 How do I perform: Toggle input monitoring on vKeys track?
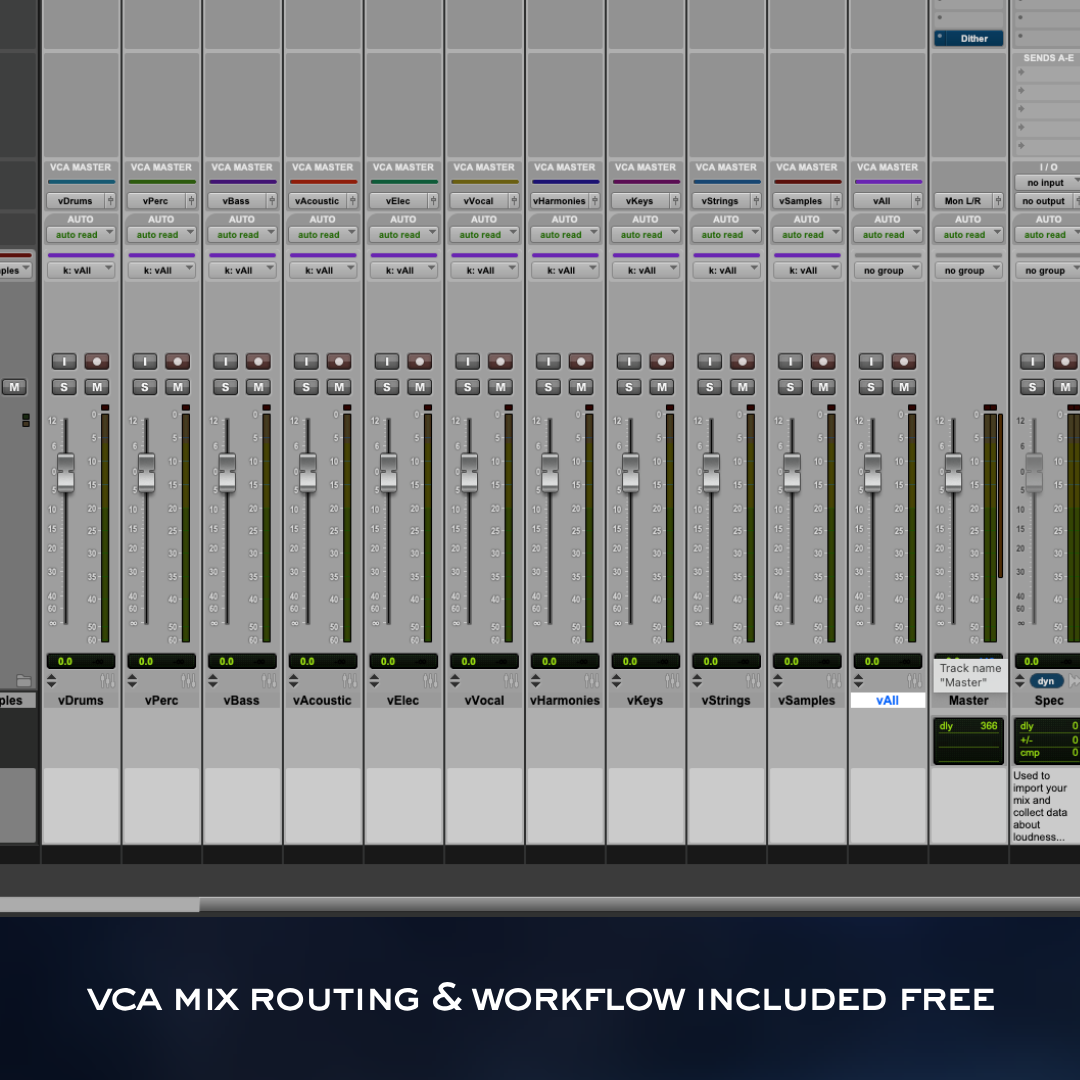[629, 362]
